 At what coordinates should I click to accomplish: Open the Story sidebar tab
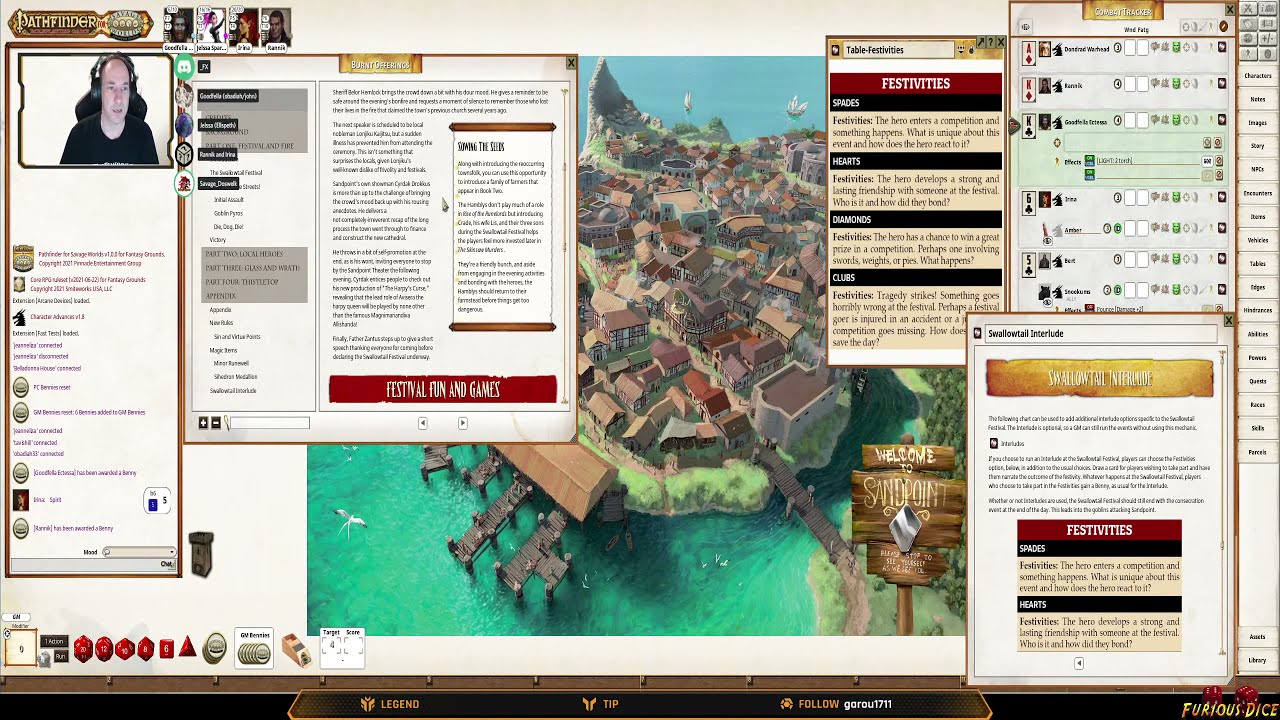[x=1257, y=146]
